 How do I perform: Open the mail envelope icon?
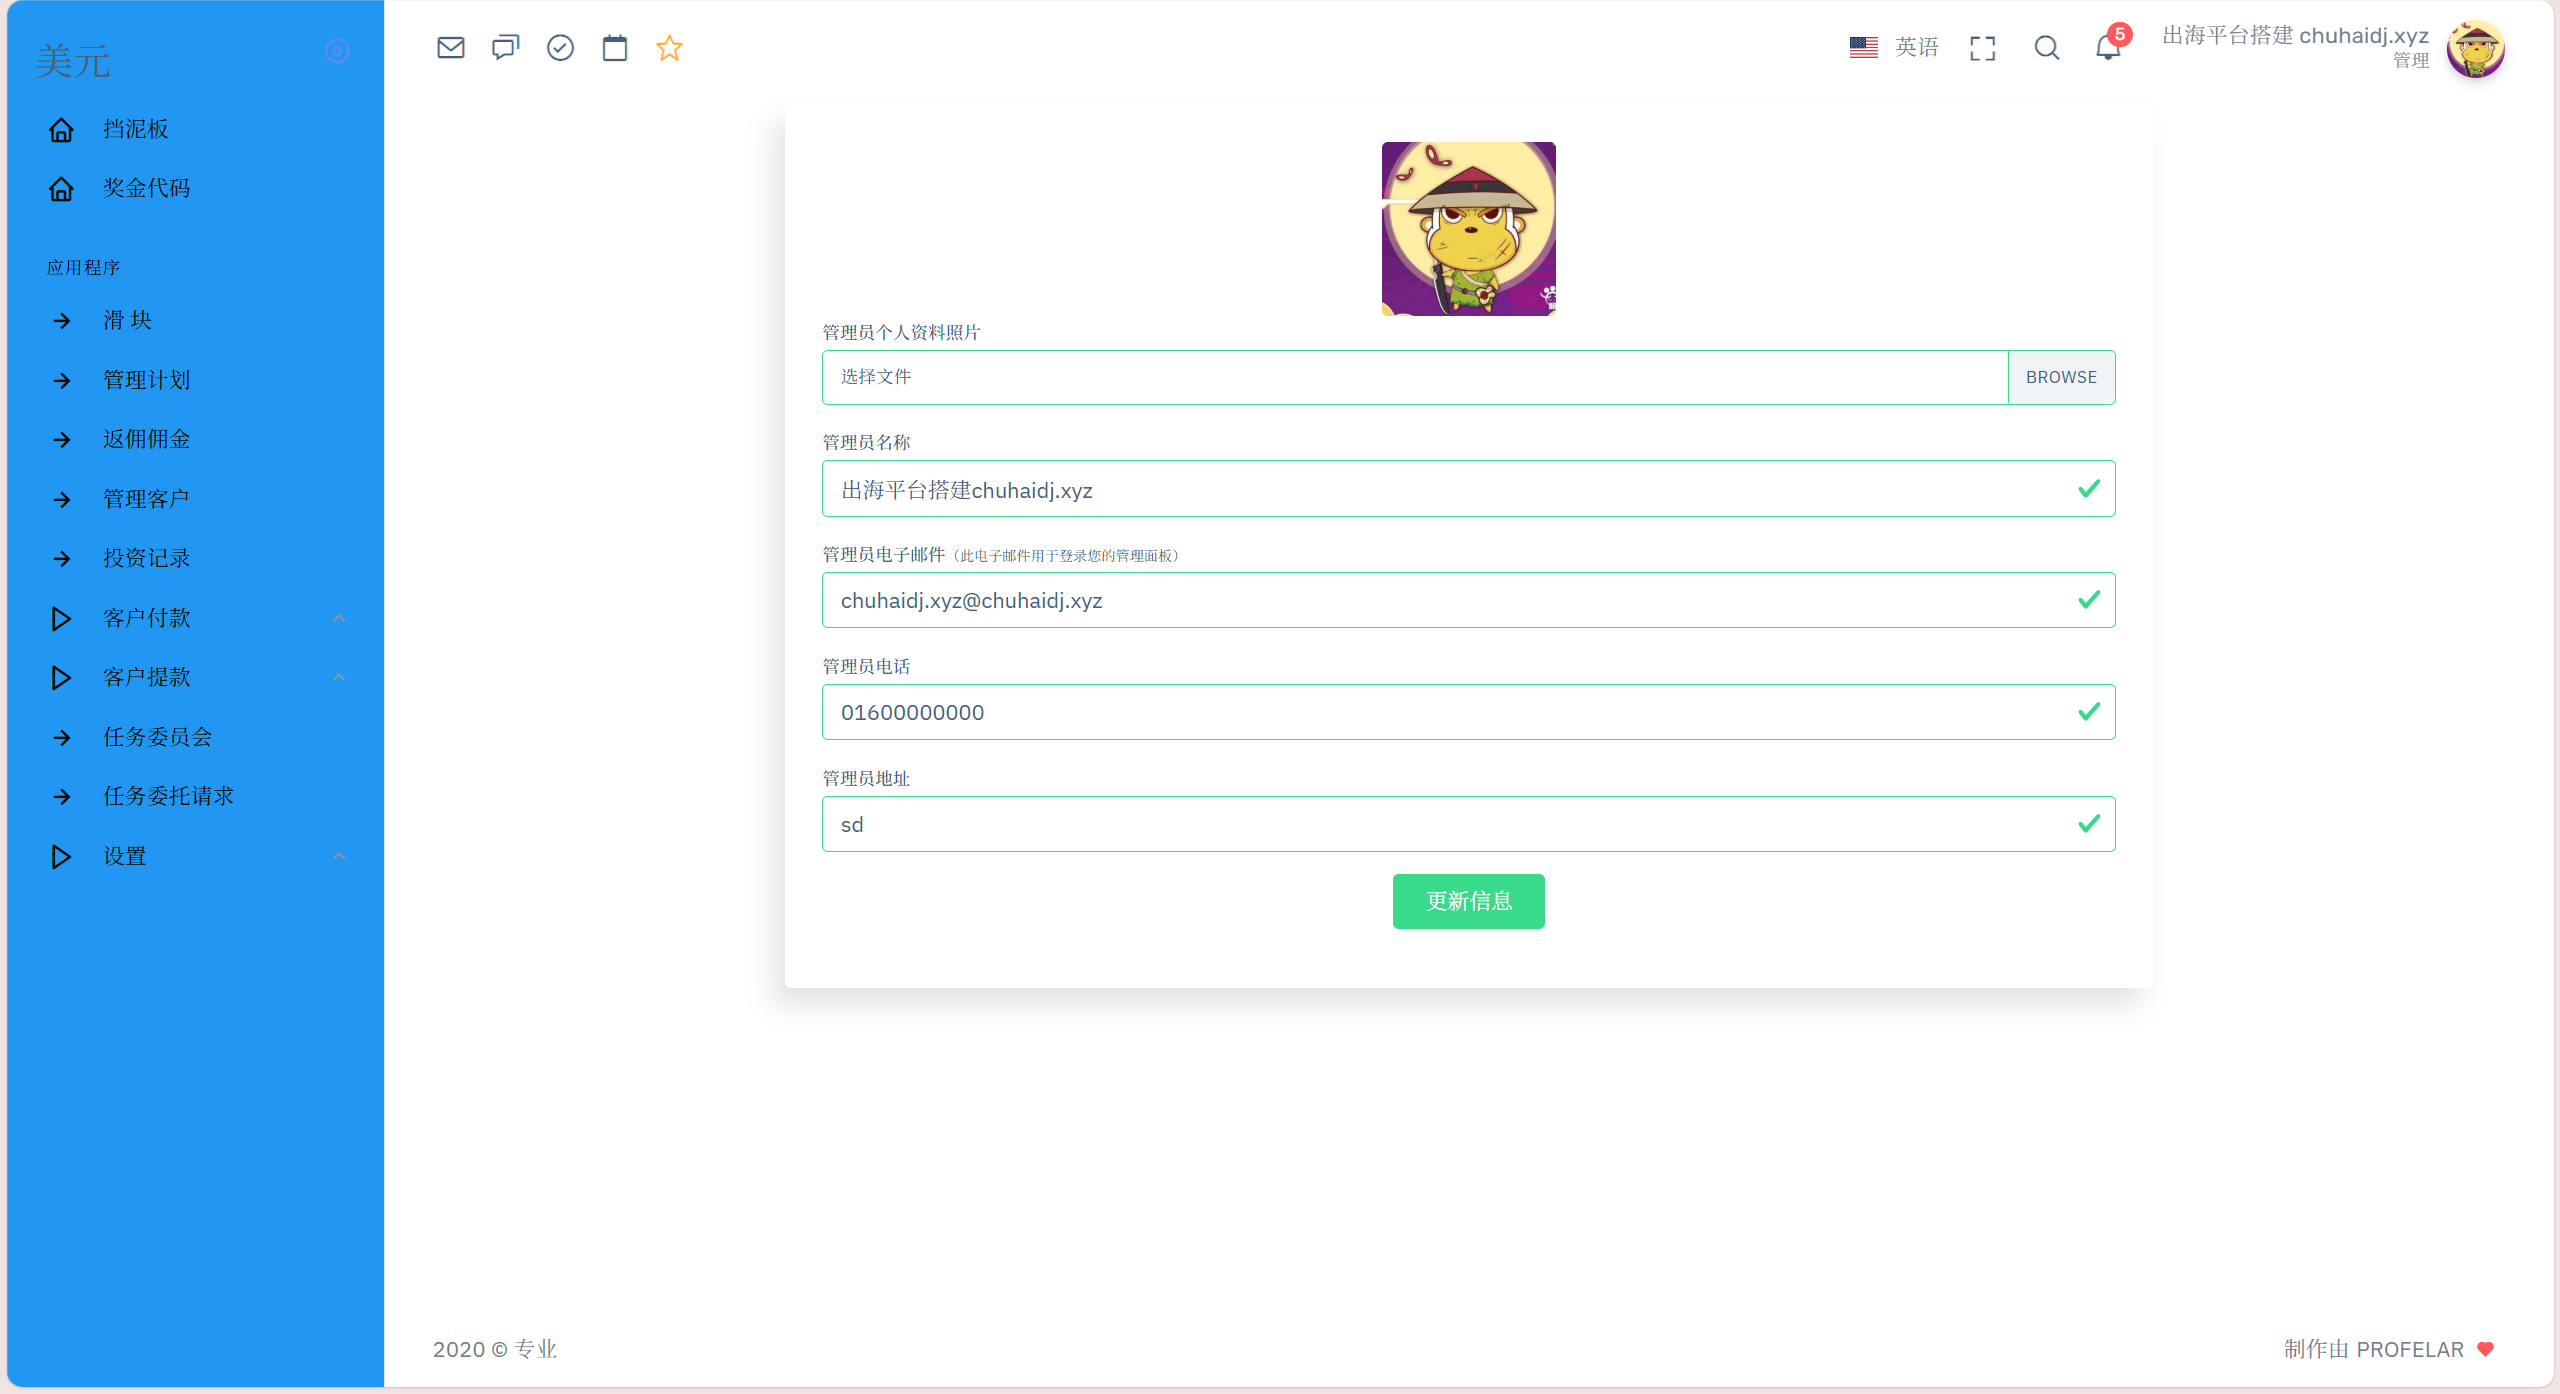451,47
